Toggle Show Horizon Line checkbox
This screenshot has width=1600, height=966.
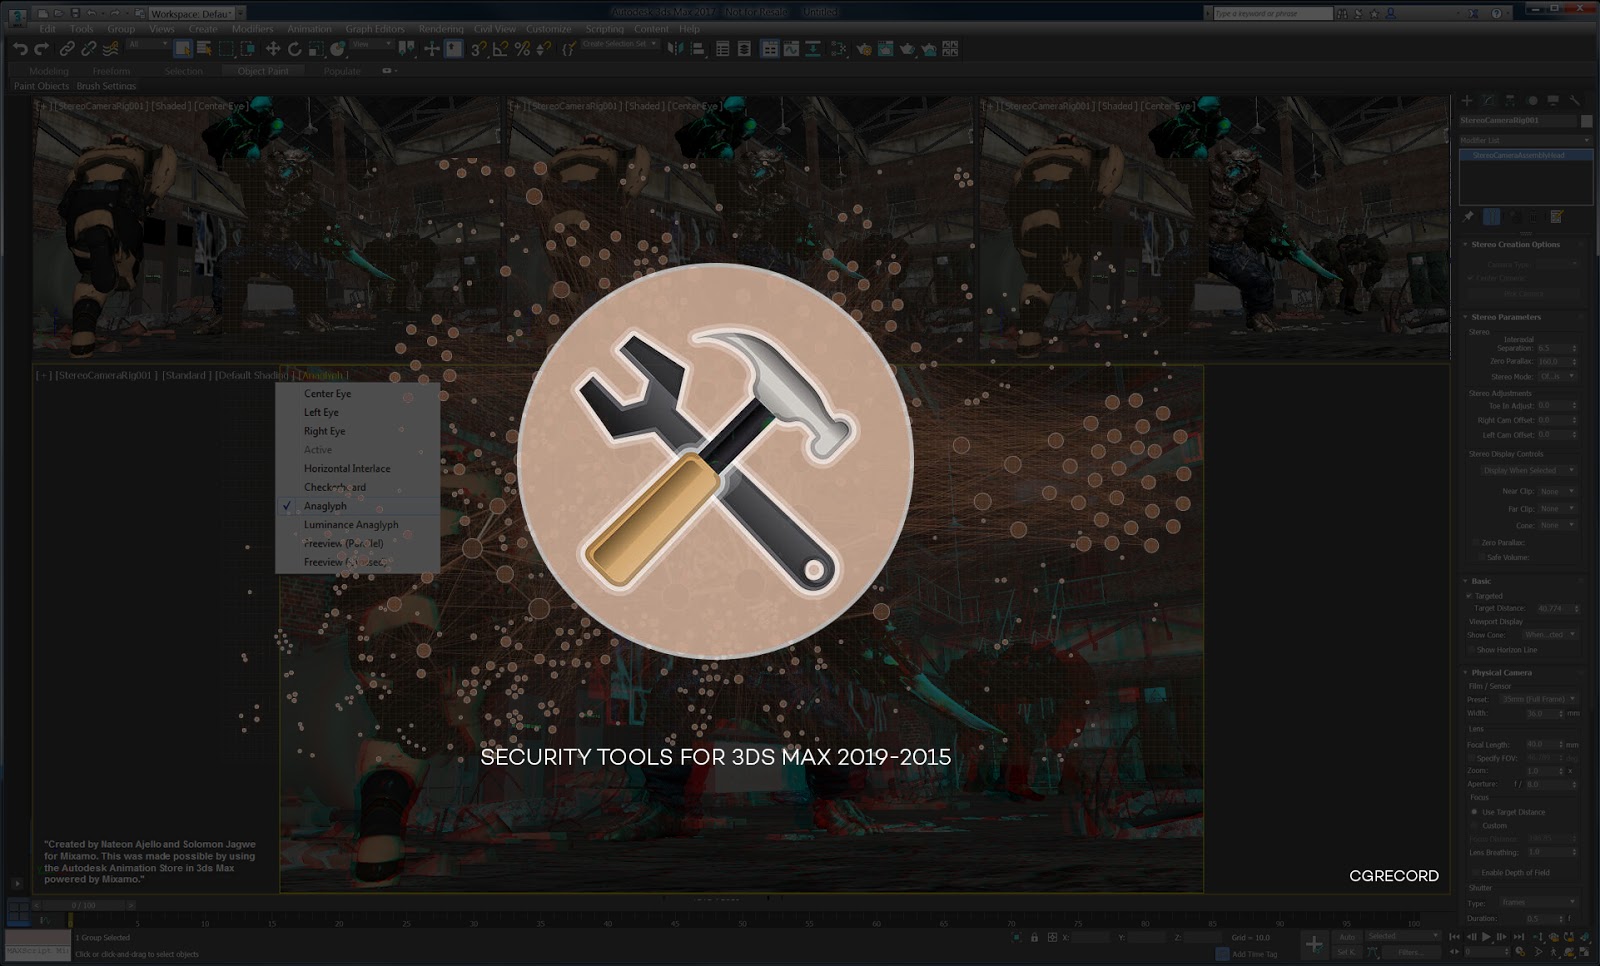click(x=1471, y=650)
